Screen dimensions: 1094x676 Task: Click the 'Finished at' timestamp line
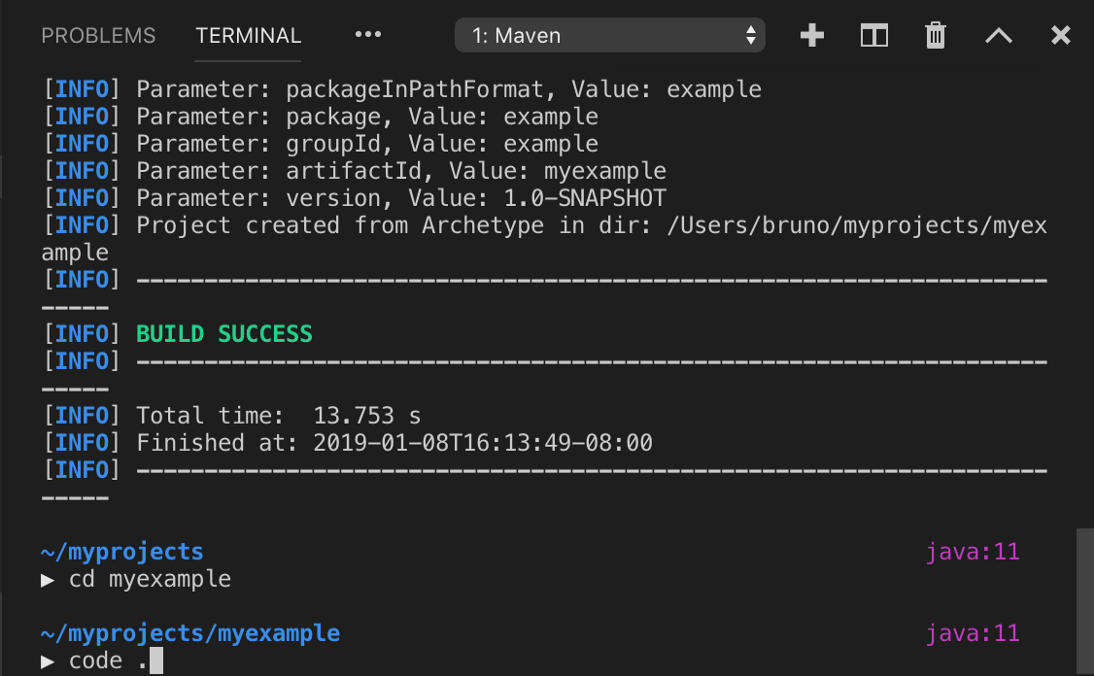coord(394,443)
